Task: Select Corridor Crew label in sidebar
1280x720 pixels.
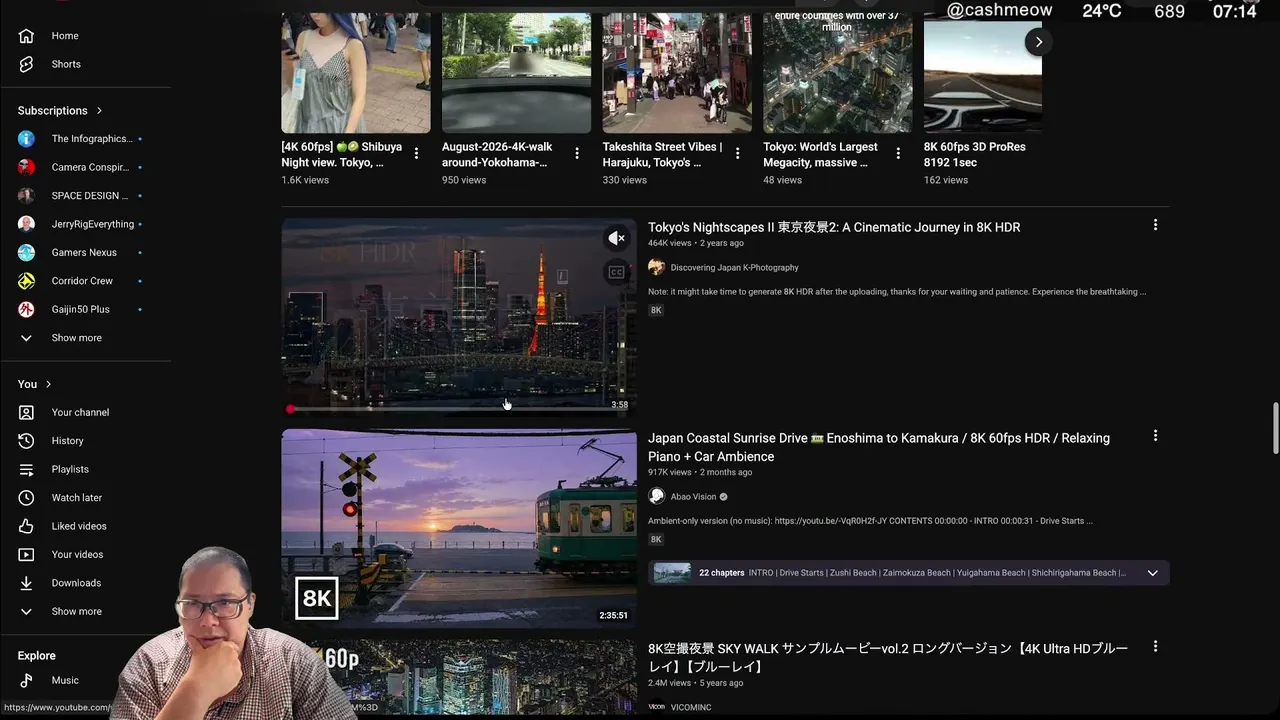Action: click(82, 281)
